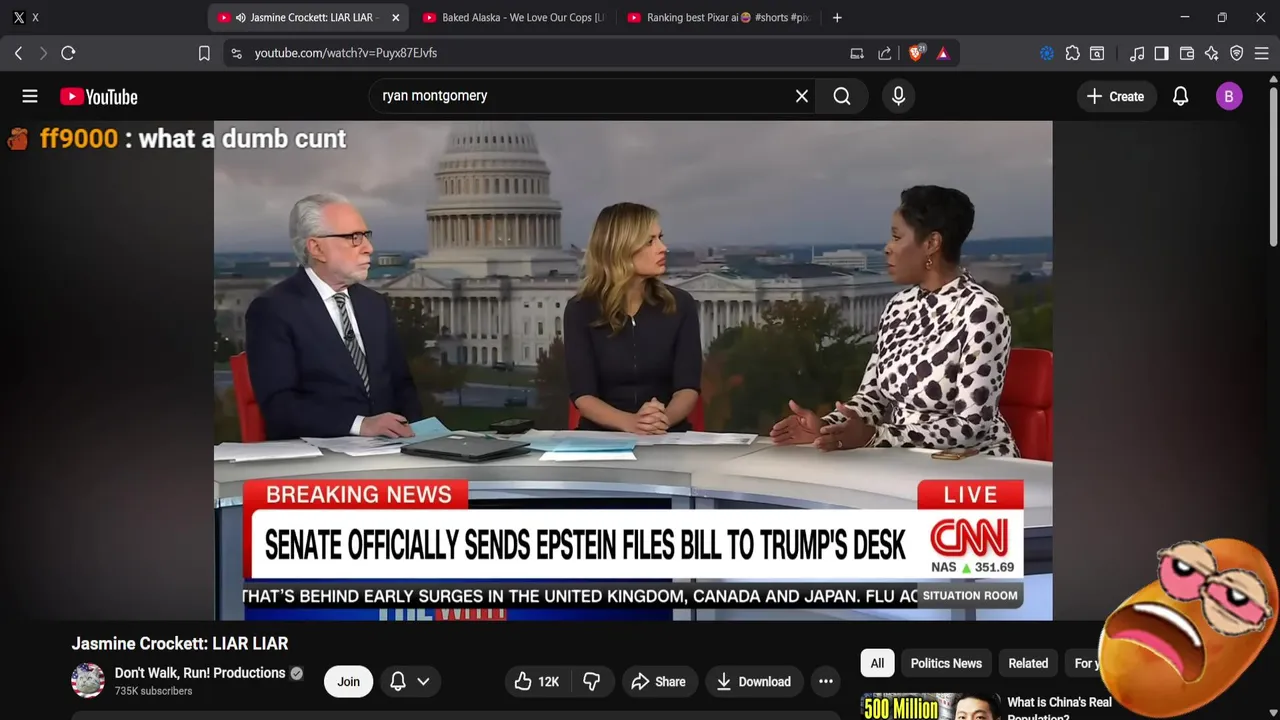Like the video showing 12K likes
The width and height of the screenshot is (1280, 720).
tap(536, 682)
